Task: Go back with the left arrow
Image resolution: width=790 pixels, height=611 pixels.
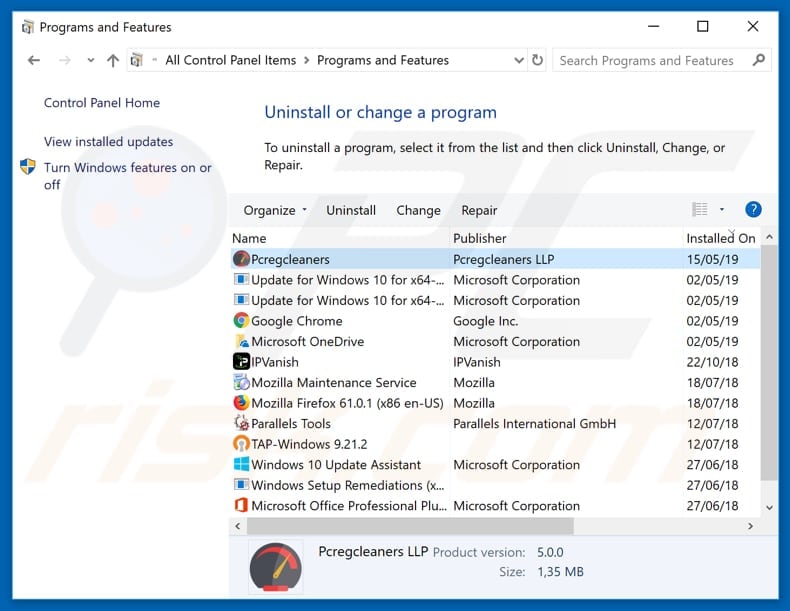Action: pos(34,60)
